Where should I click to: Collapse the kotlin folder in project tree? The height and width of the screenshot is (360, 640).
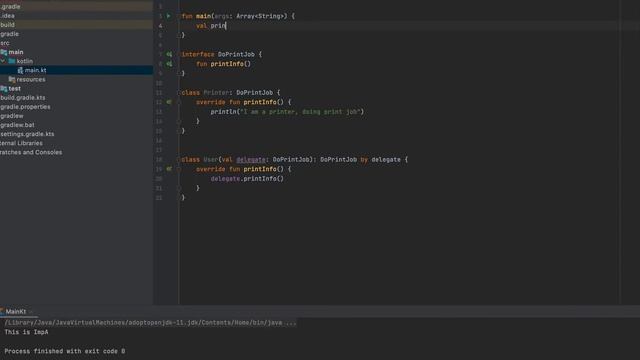[x=3, y=61]
